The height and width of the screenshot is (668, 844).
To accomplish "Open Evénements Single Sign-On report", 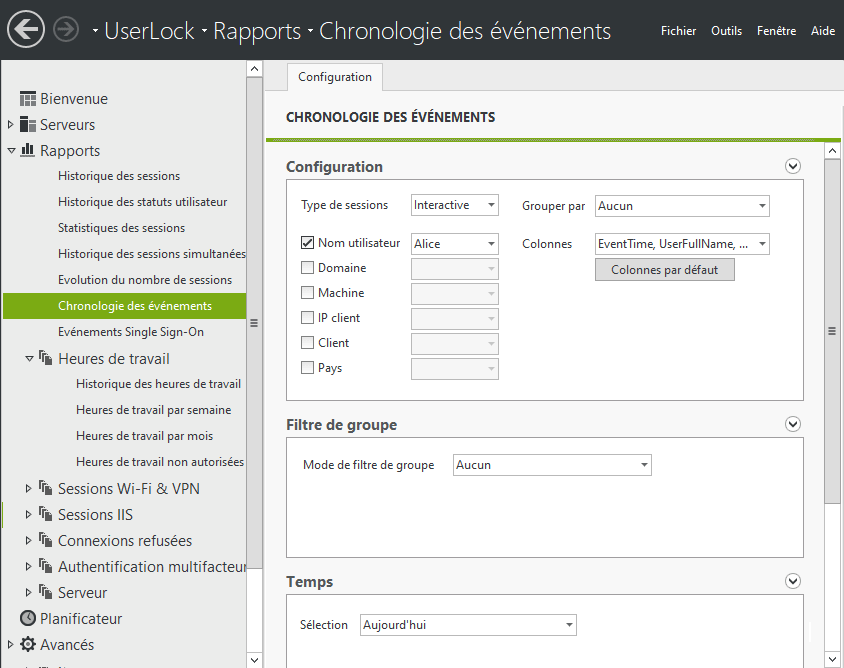I will click(x=131, y=332).
